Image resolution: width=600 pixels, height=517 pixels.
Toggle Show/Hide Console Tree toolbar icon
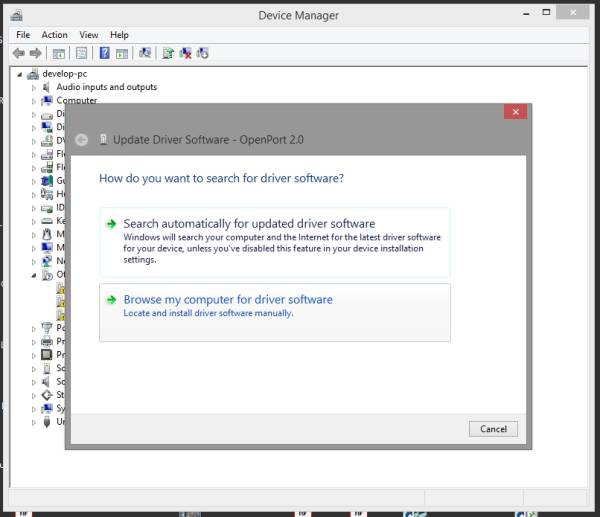tap(59, 54)
